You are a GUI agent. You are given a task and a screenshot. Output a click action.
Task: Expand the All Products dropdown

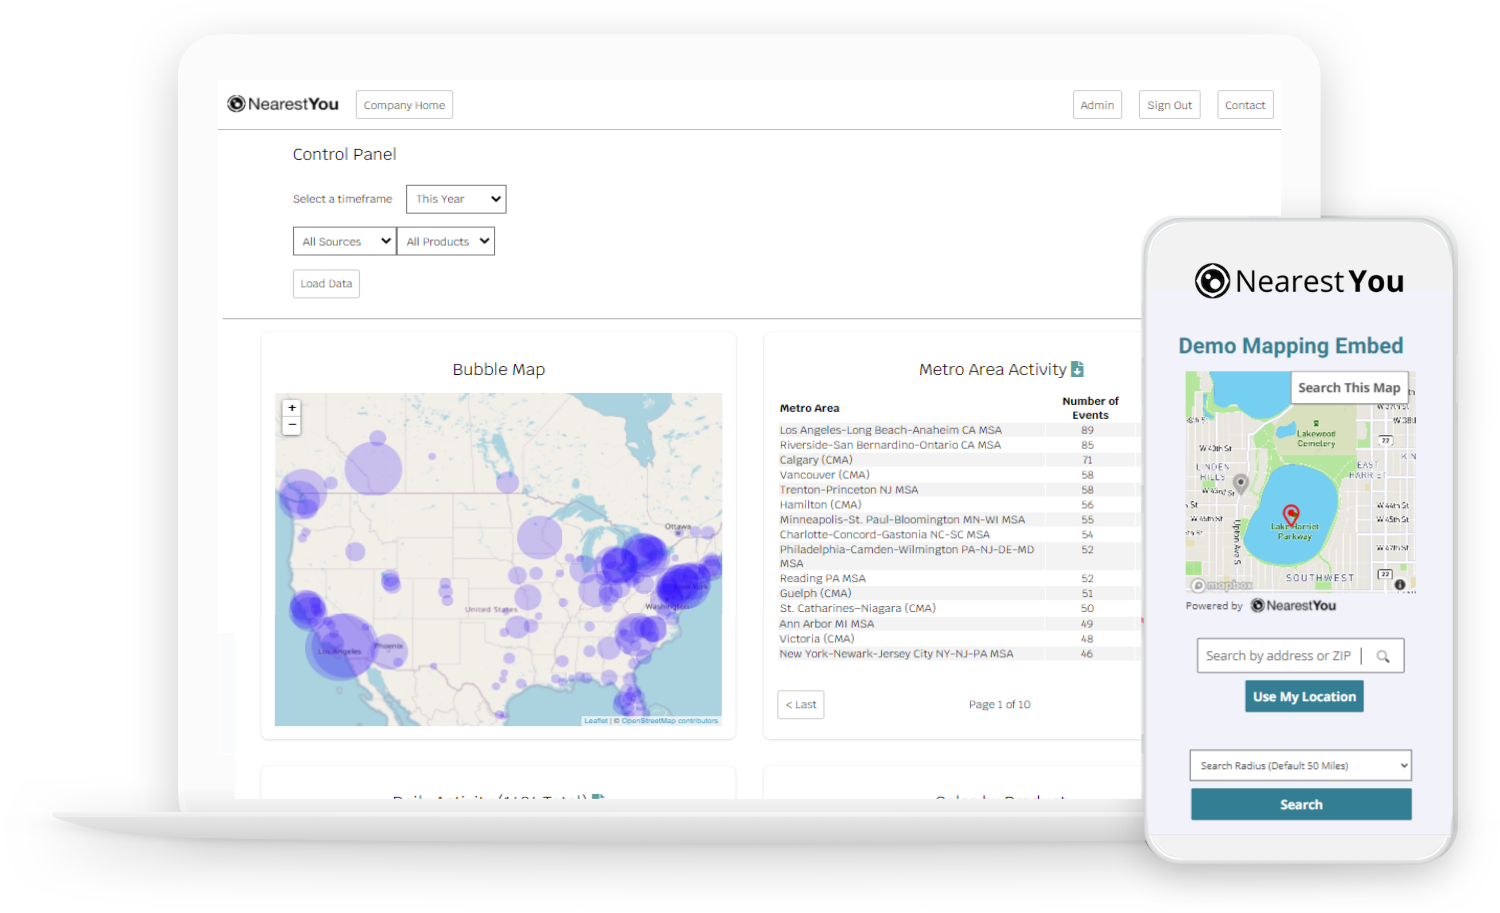tap(446, 241)
